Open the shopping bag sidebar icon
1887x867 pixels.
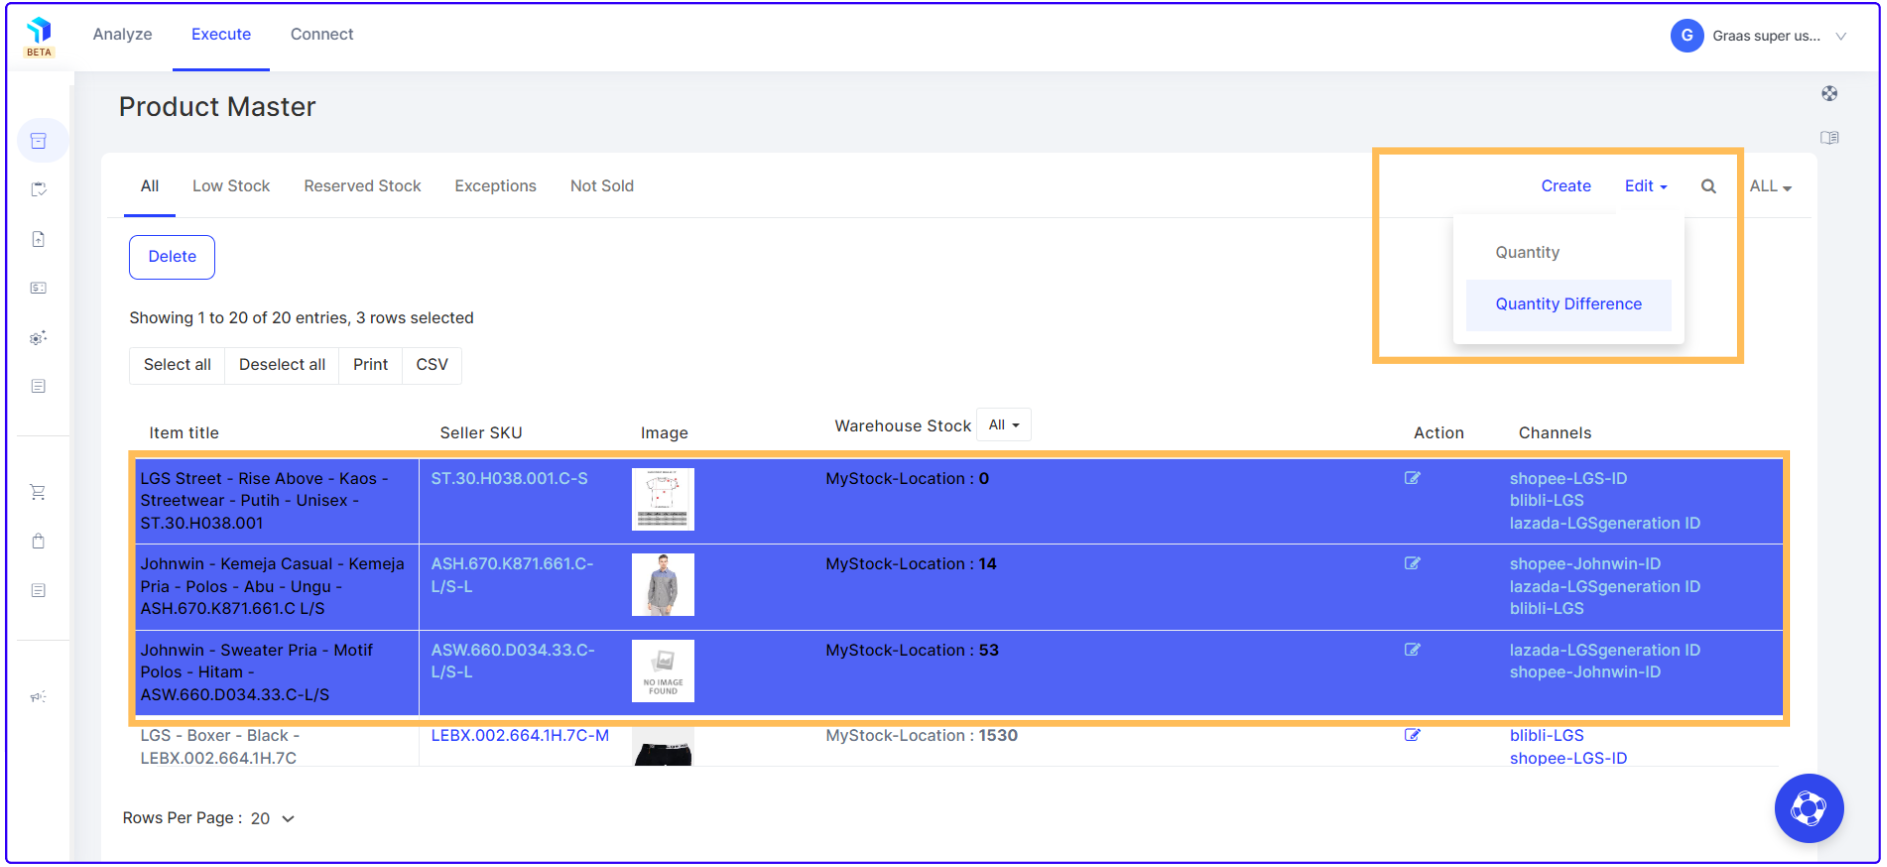(39, 541)
